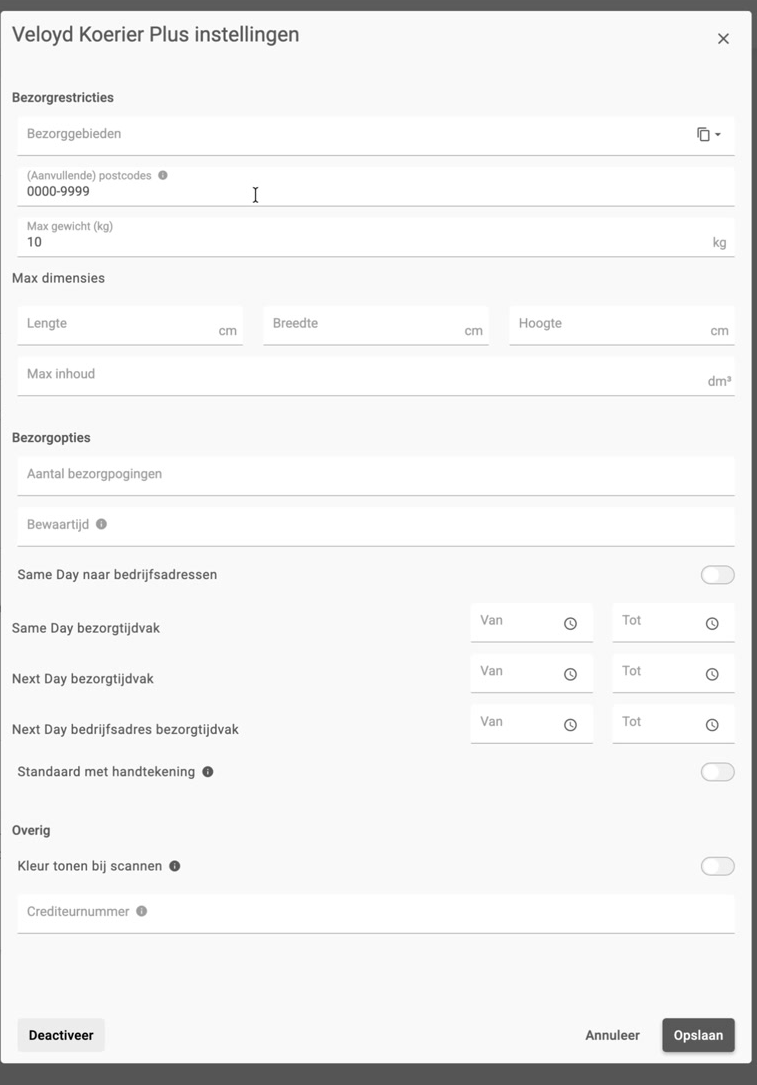Focus the Breedte input field
The width and height of the screenshot is (757, 1085).
[376, 325]
